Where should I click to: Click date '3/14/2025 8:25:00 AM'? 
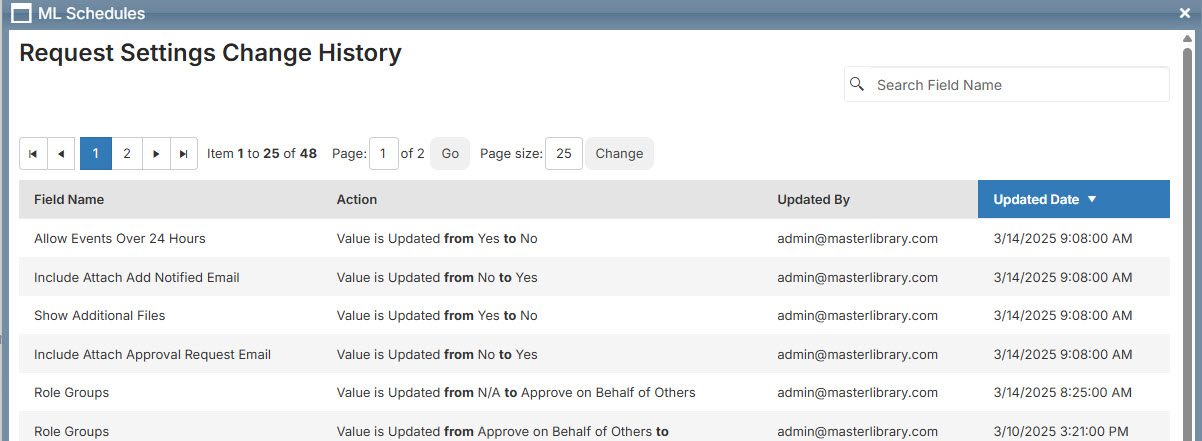1063,392
